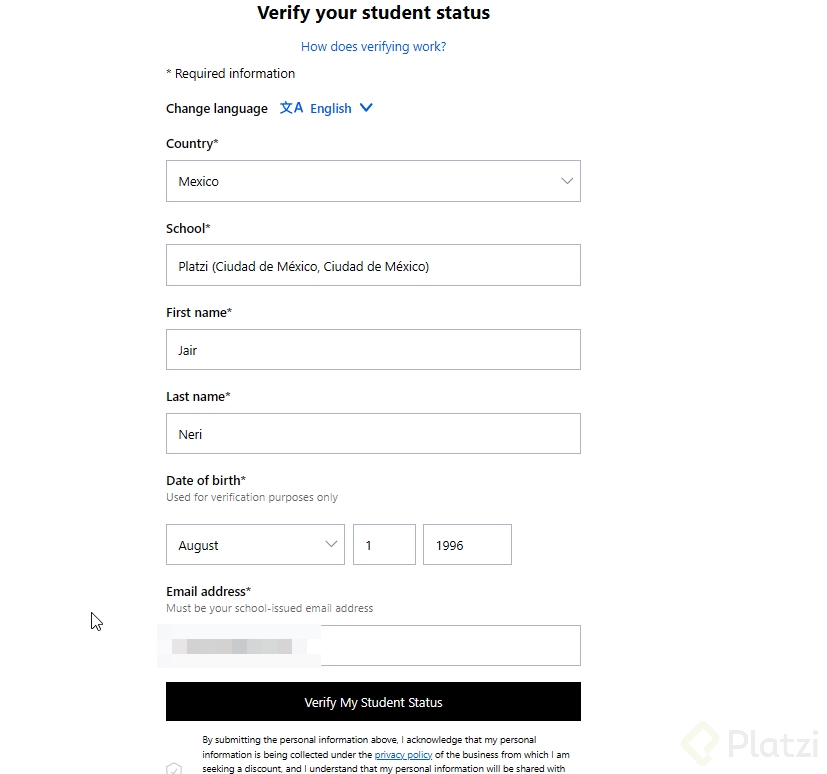Click the Change language label
Image resolution: width=827 pixels, height=774 pixels.
(x=217, y=109)
